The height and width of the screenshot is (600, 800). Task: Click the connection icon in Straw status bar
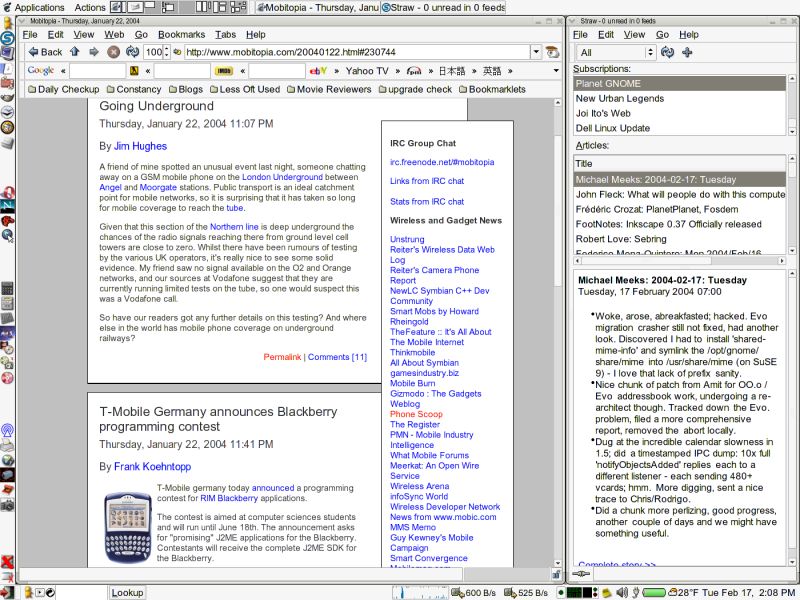581,574
